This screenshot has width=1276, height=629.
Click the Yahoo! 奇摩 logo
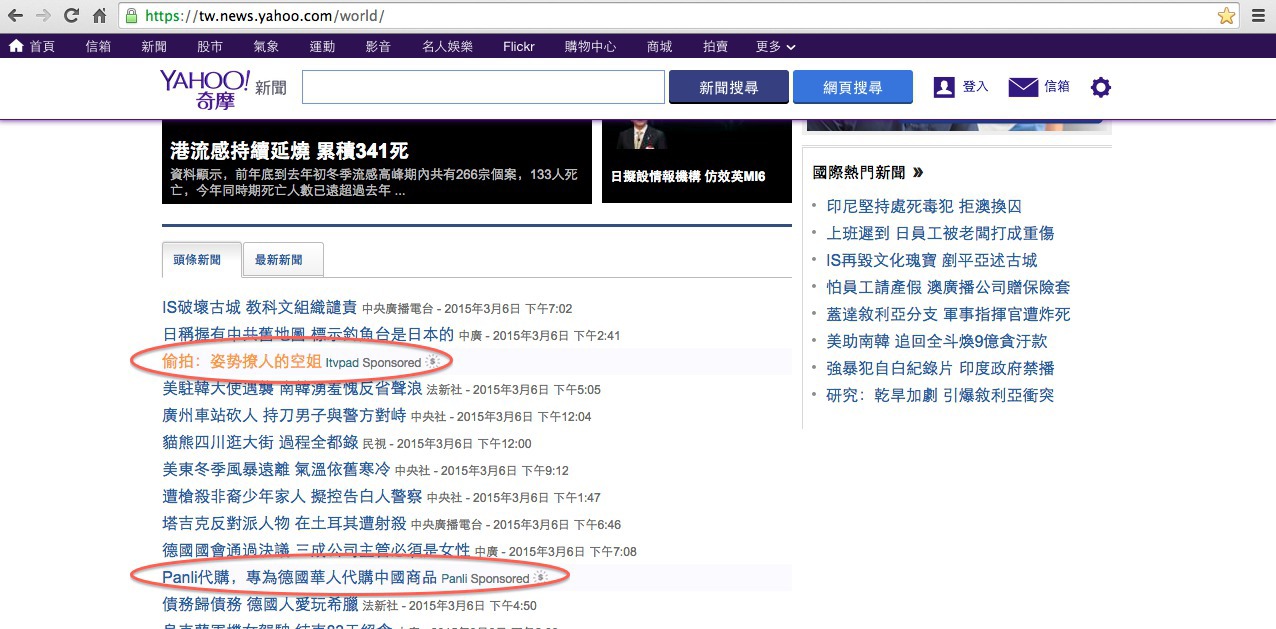point(204,88)
